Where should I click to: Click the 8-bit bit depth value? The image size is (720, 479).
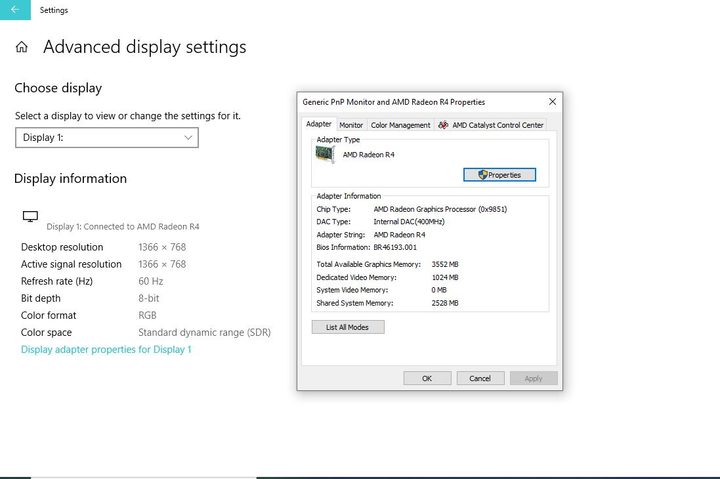tap(149, 298)
